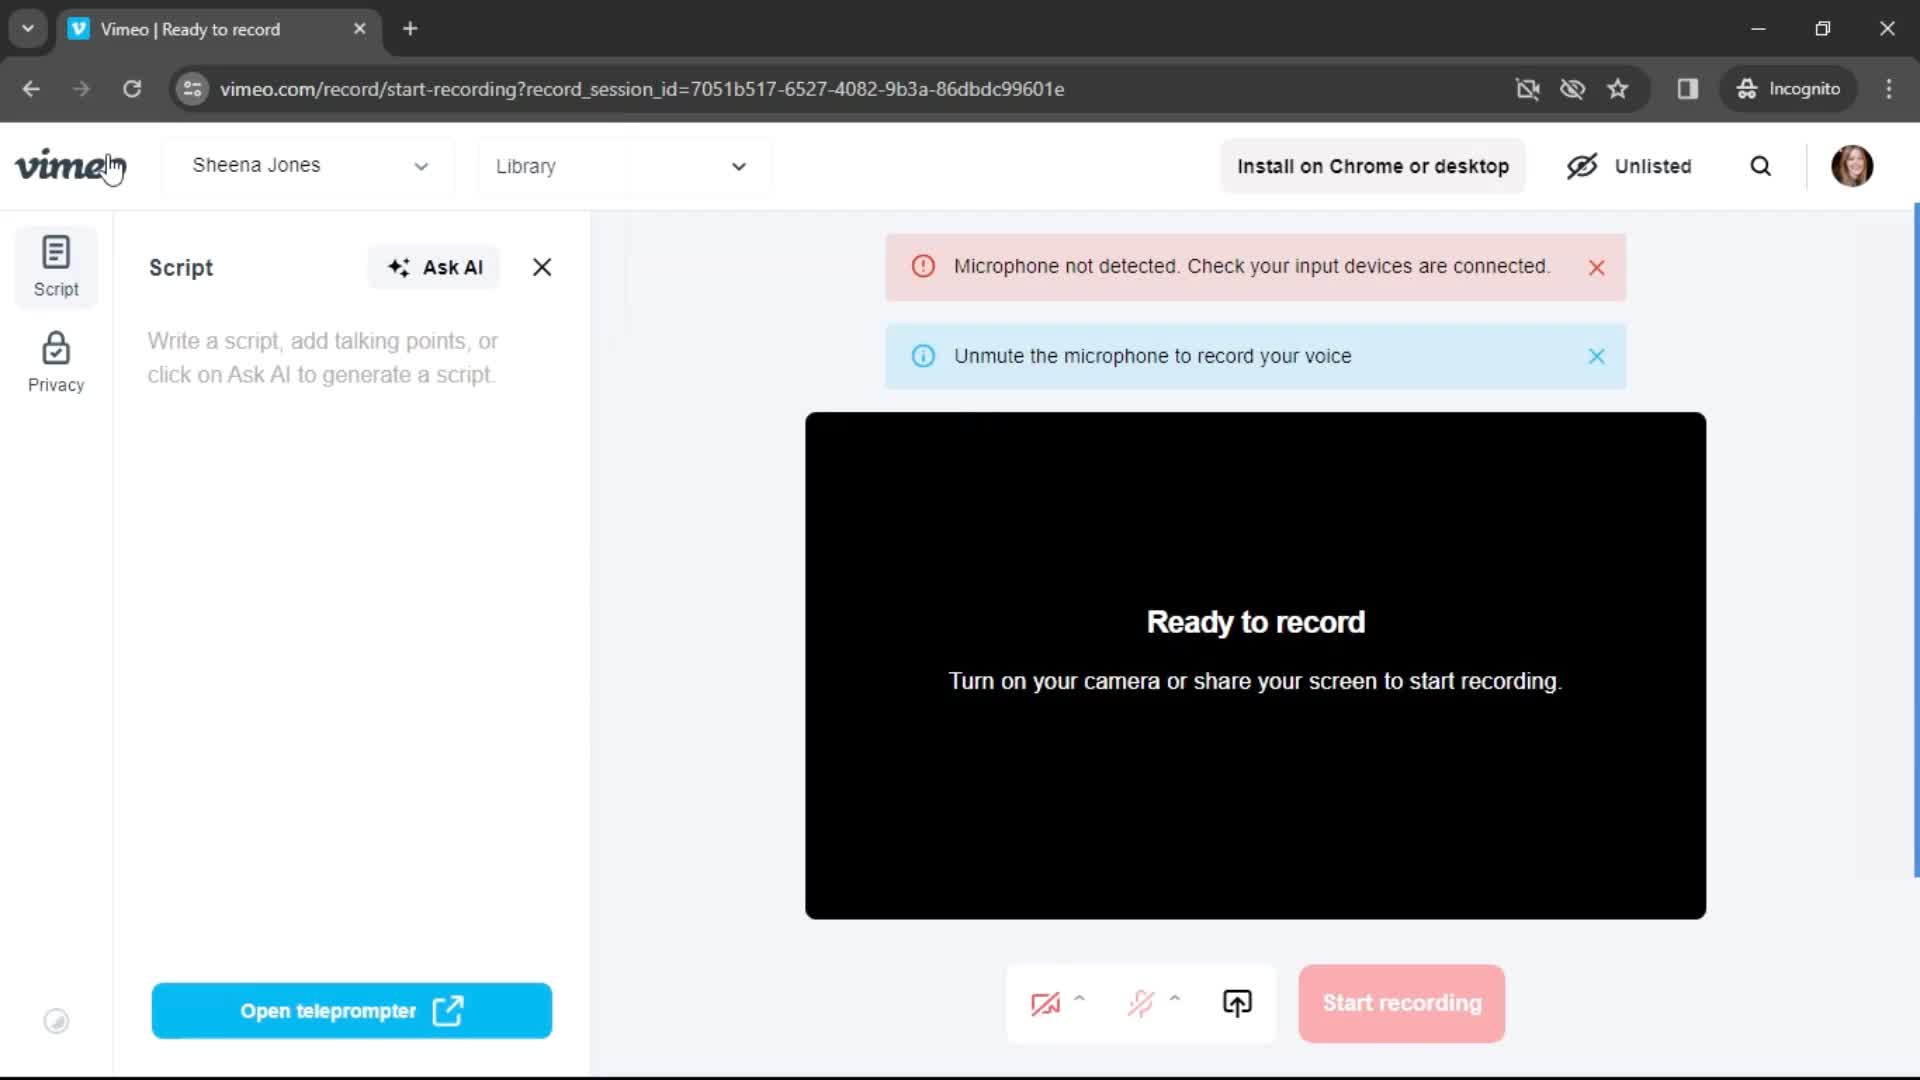Select the Vimeo Ready to record tab
The height and width of the screenshot is (1080, 1920).
pos(218,29)
